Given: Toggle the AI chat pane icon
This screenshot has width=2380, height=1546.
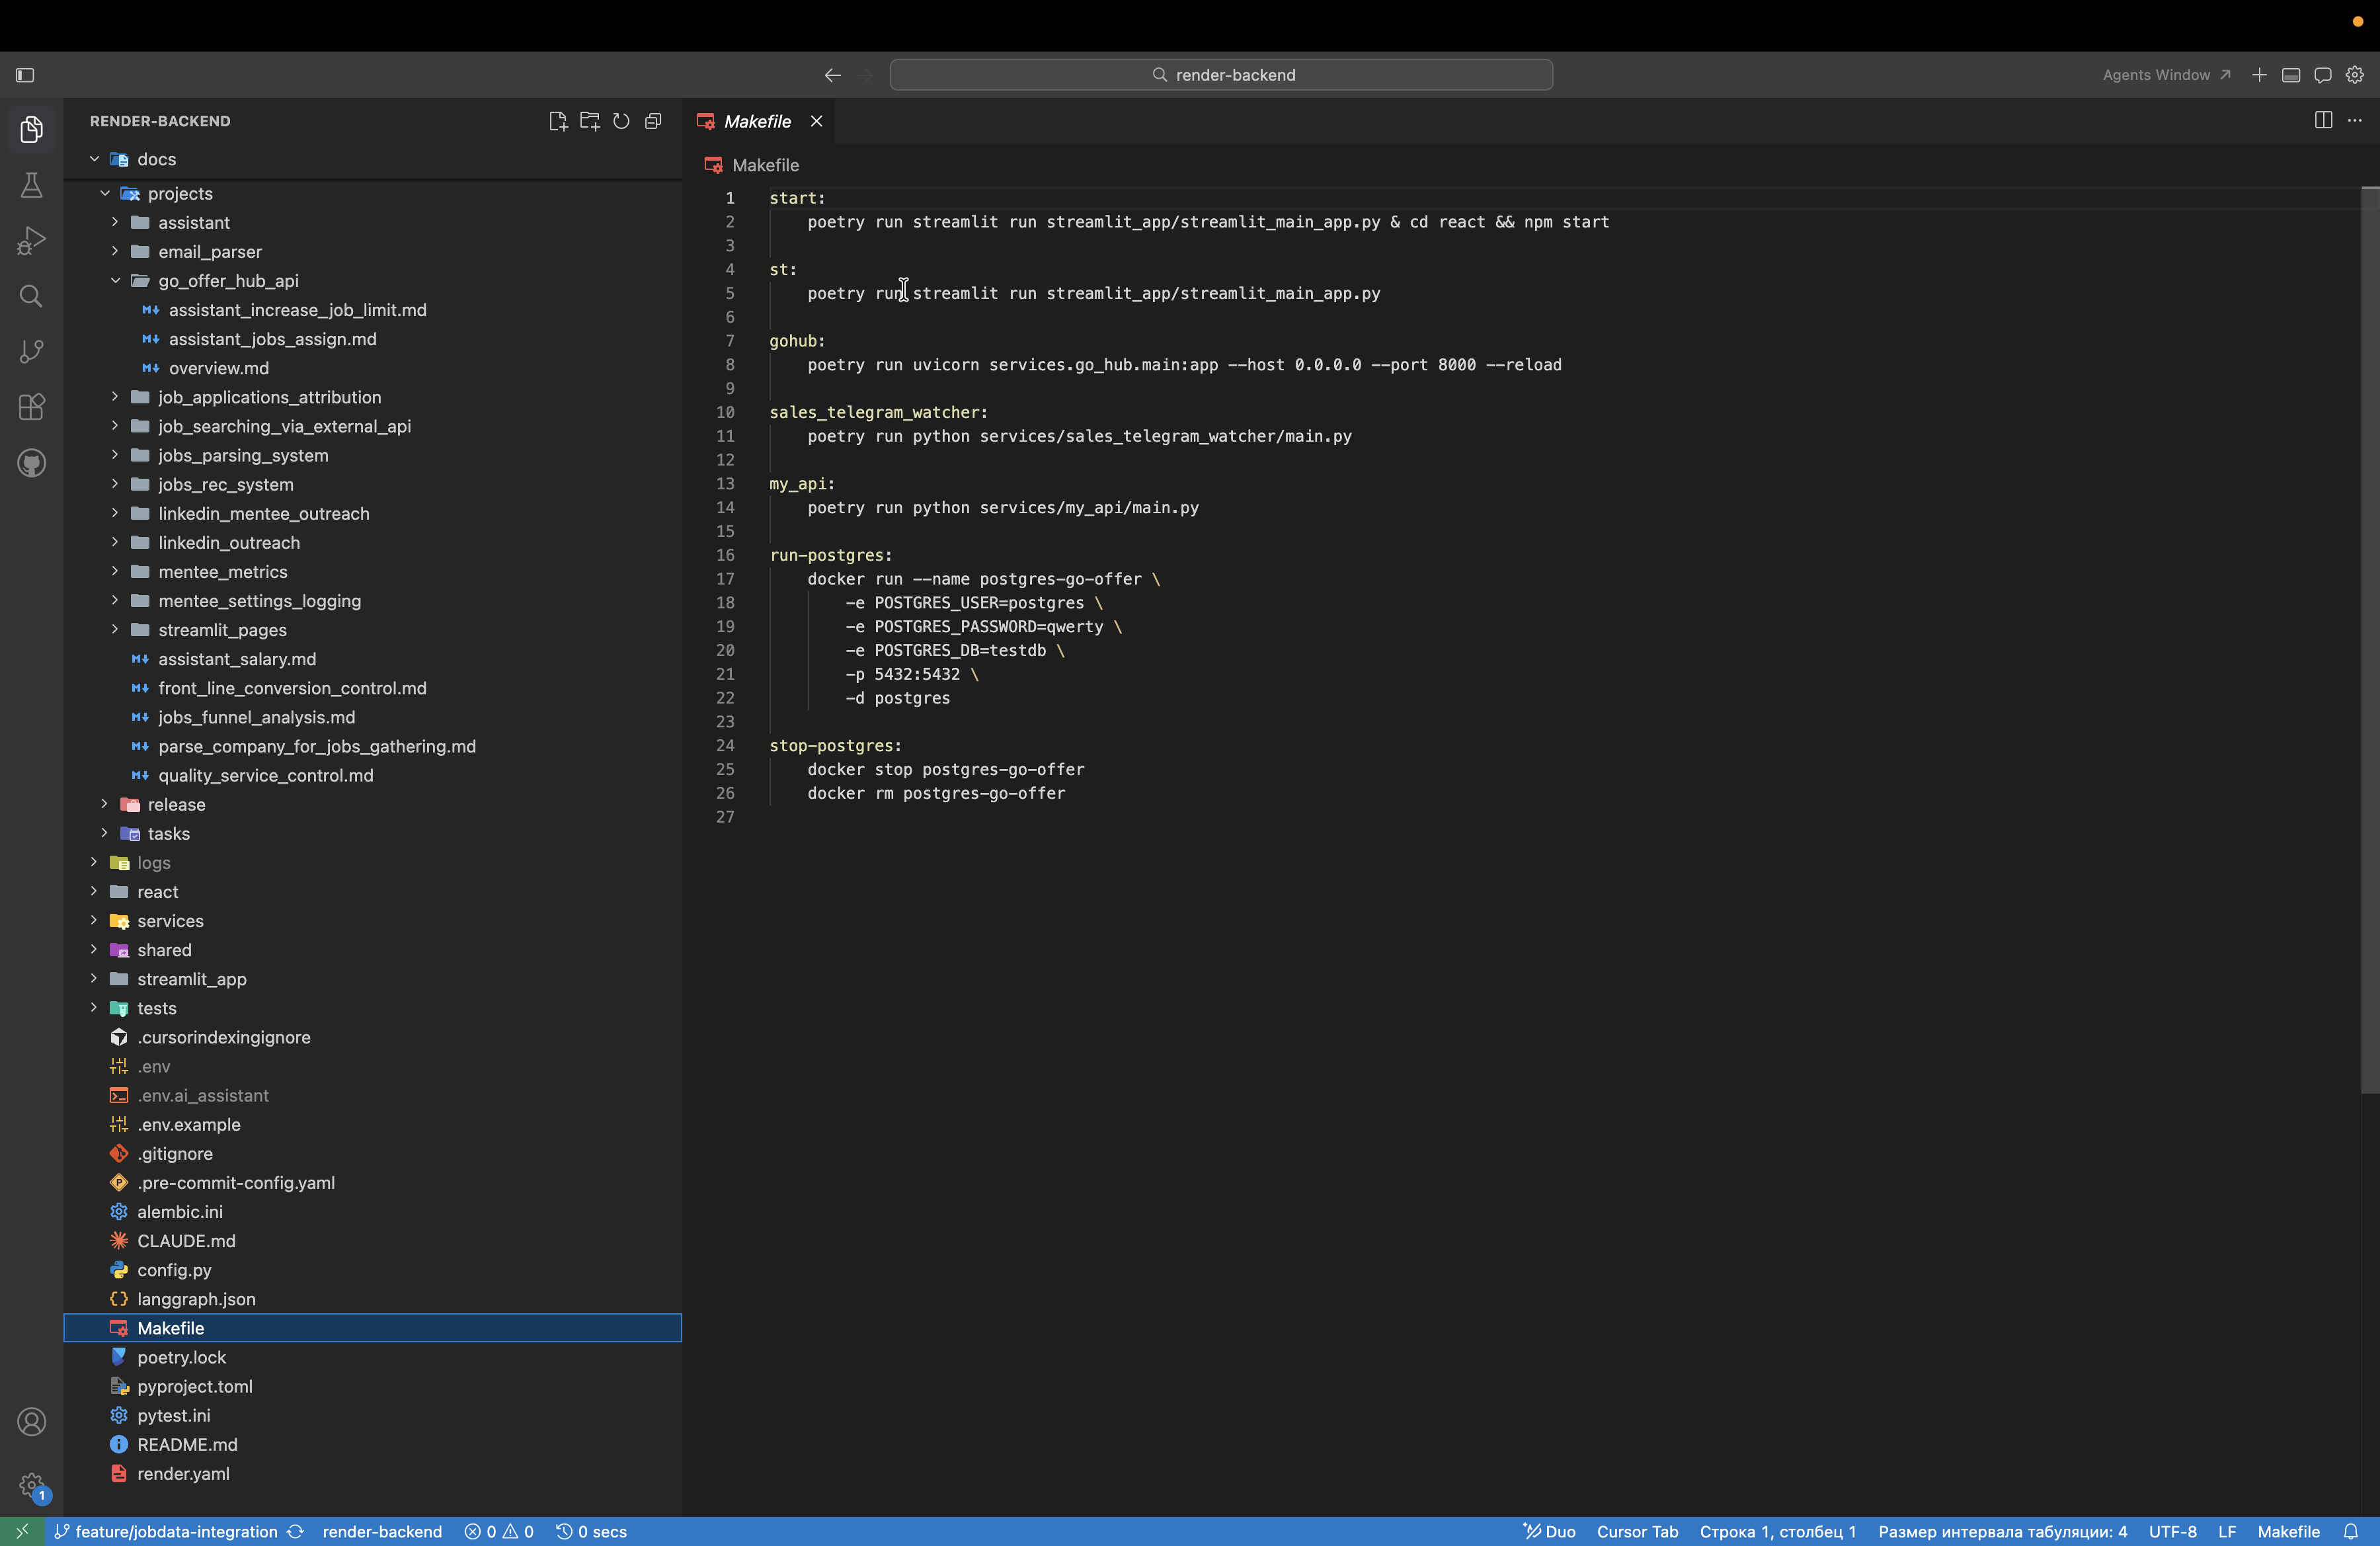Looking at the screenshot, I should [x=2323, y=75].
